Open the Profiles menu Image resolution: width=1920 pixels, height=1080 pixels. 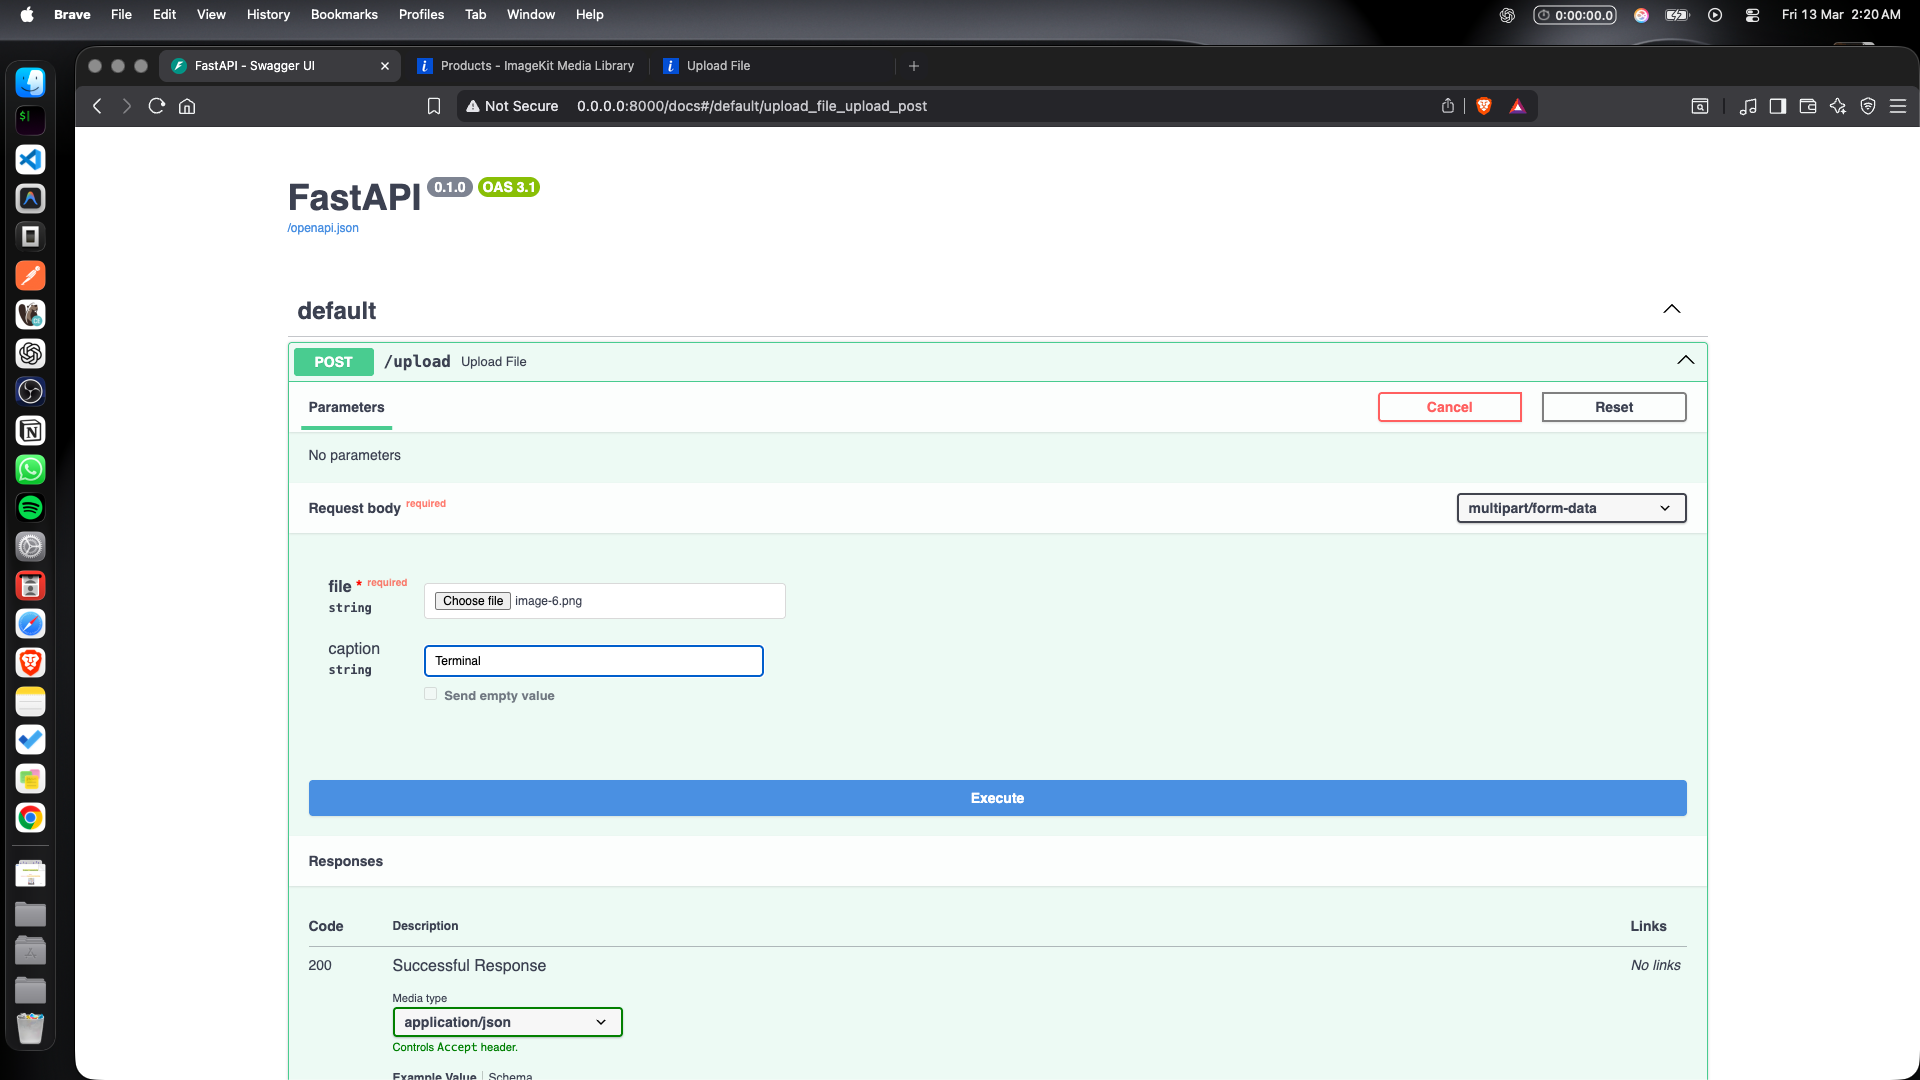(x=421, y=15)
